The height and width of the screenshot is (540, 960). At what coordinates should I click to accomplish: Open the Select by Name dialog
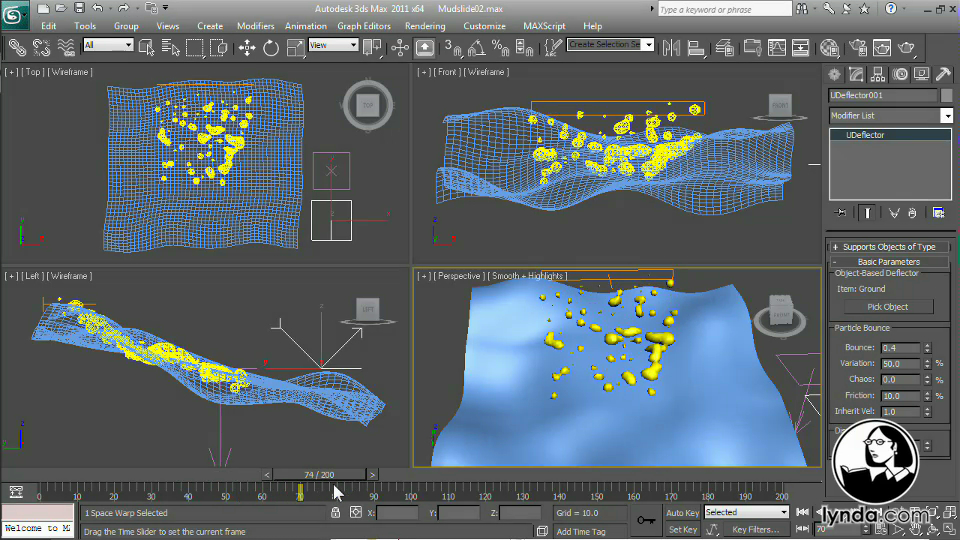pos(170,47)
